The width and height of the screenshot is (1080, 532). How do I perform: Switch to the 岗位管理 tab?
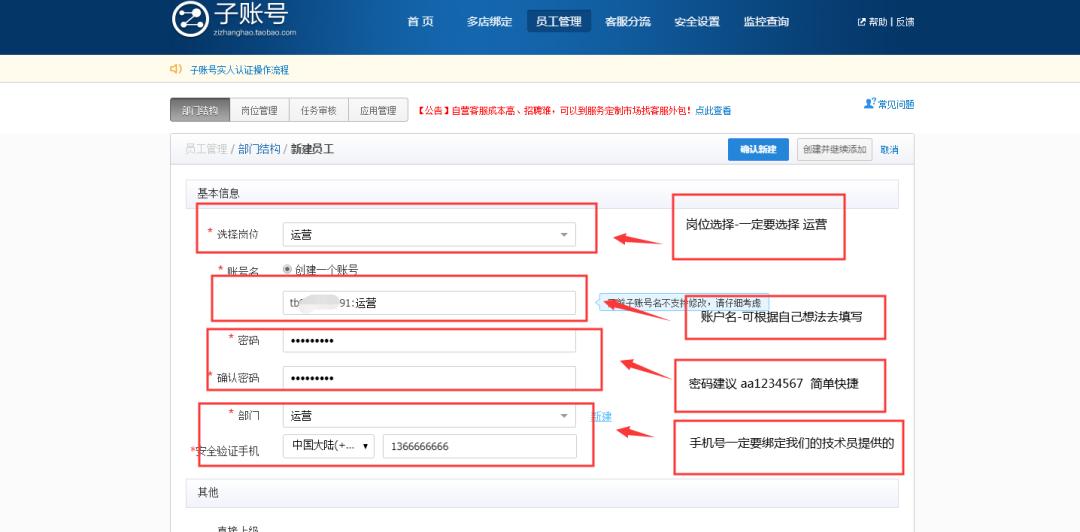[259, 110]
